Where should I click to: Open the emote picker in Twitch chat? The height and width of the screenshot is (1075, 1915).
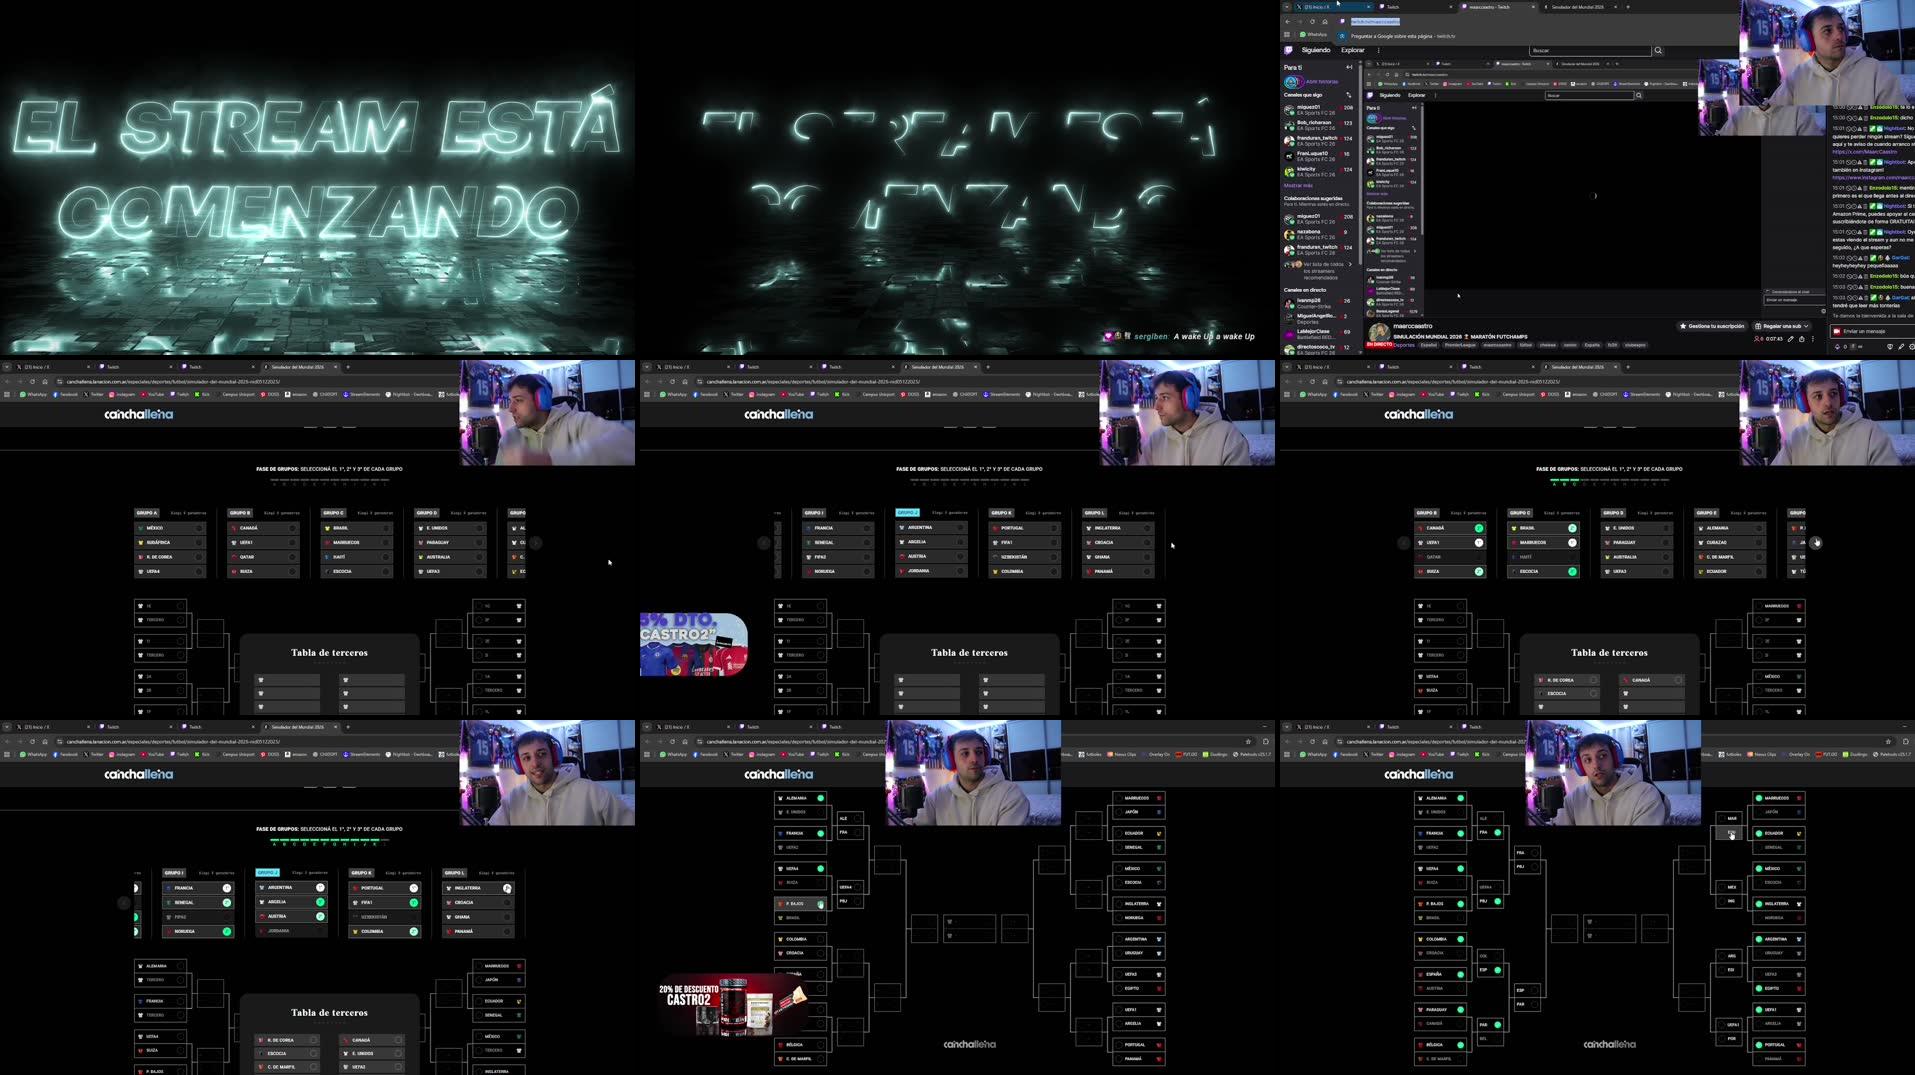coord(1891,347)
